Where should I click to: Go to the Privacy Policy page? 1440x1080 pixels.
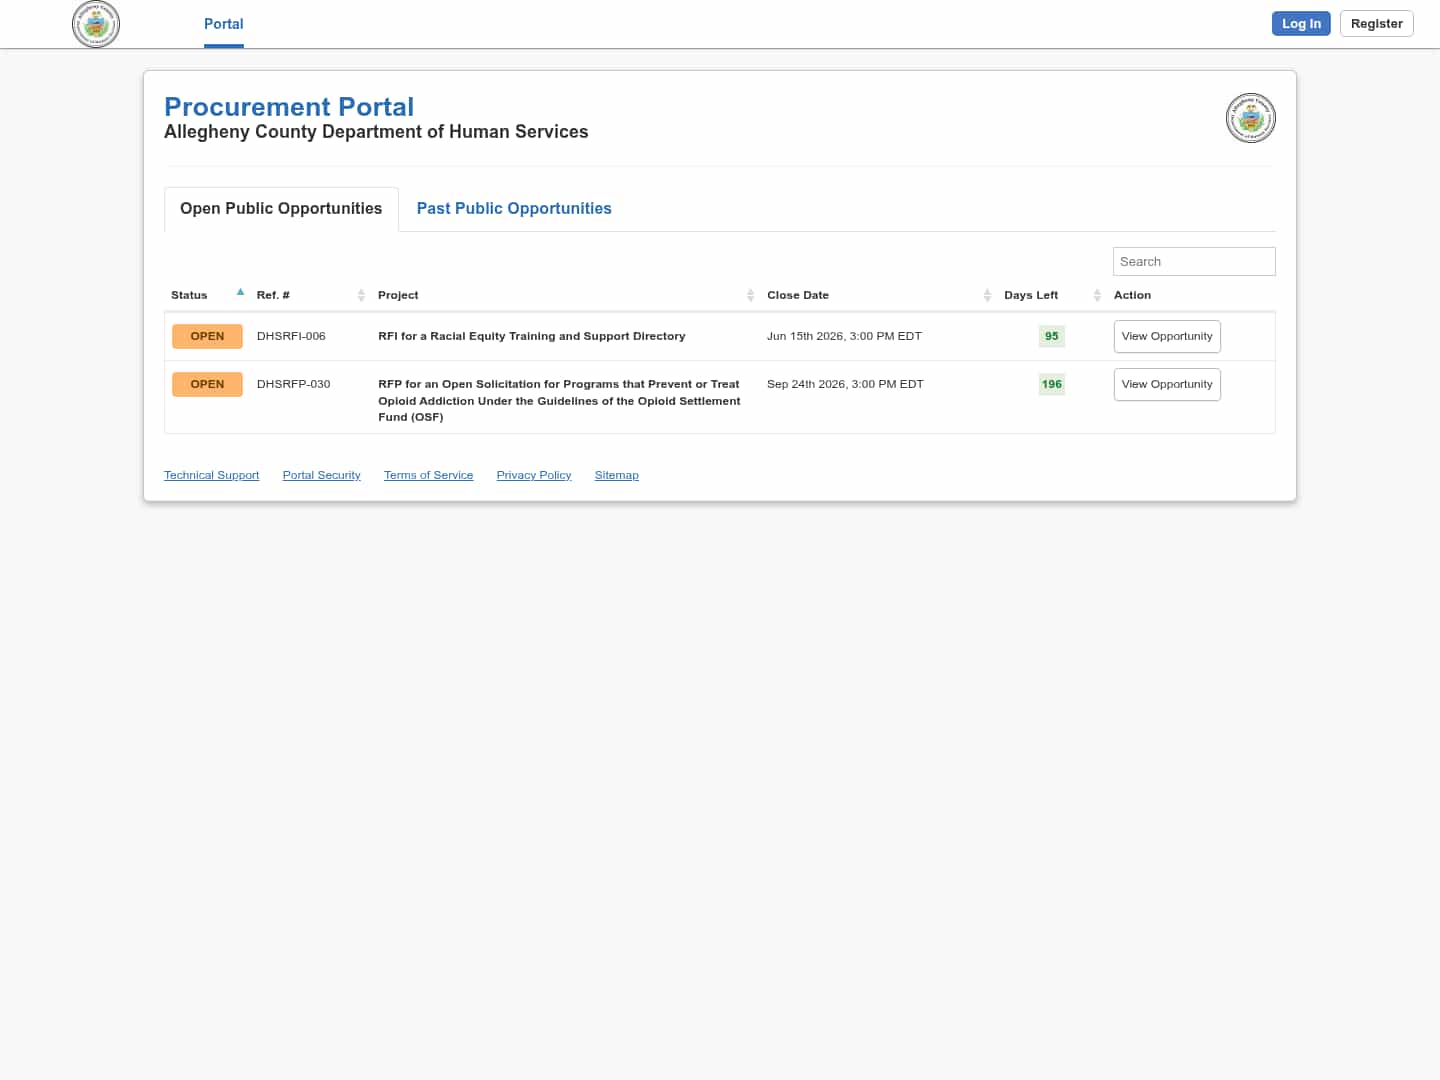(x=533, y=476)
